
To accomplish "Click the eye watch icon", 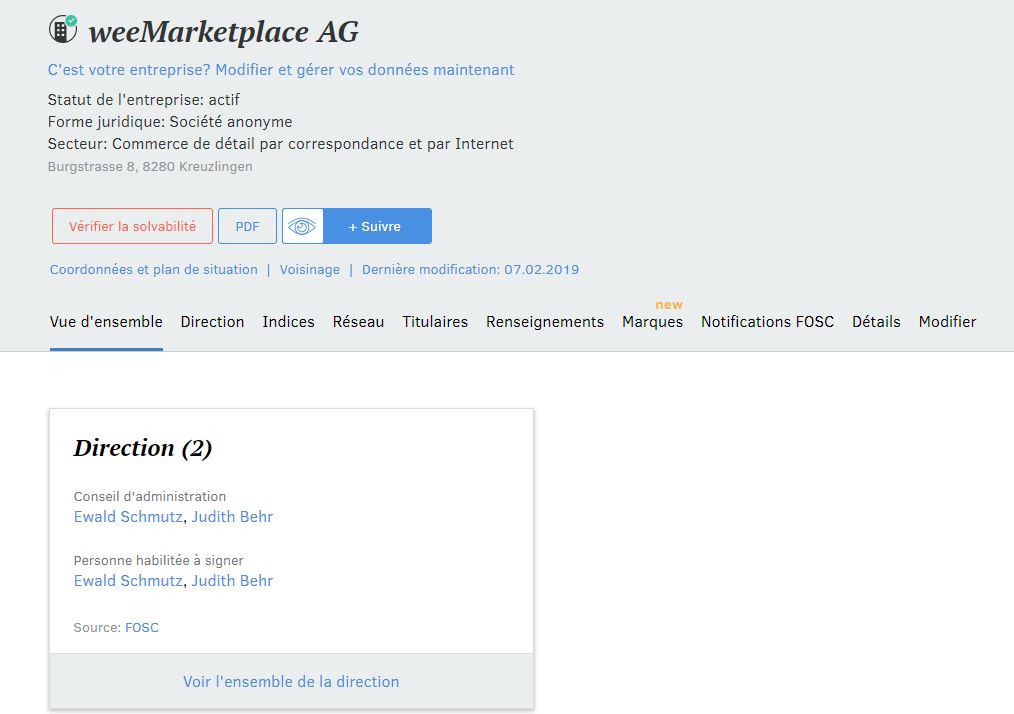I will click(302, 226).
